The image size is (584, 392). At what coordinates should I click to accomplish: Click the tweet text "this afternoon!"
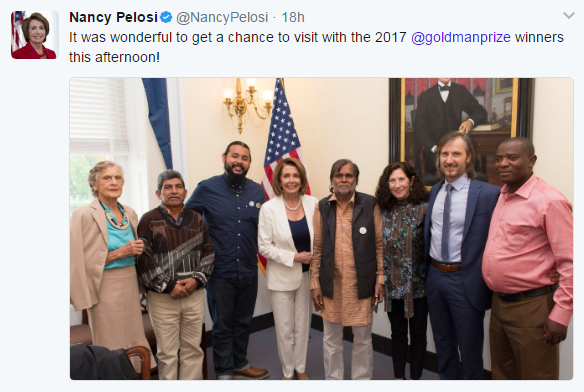114,57
